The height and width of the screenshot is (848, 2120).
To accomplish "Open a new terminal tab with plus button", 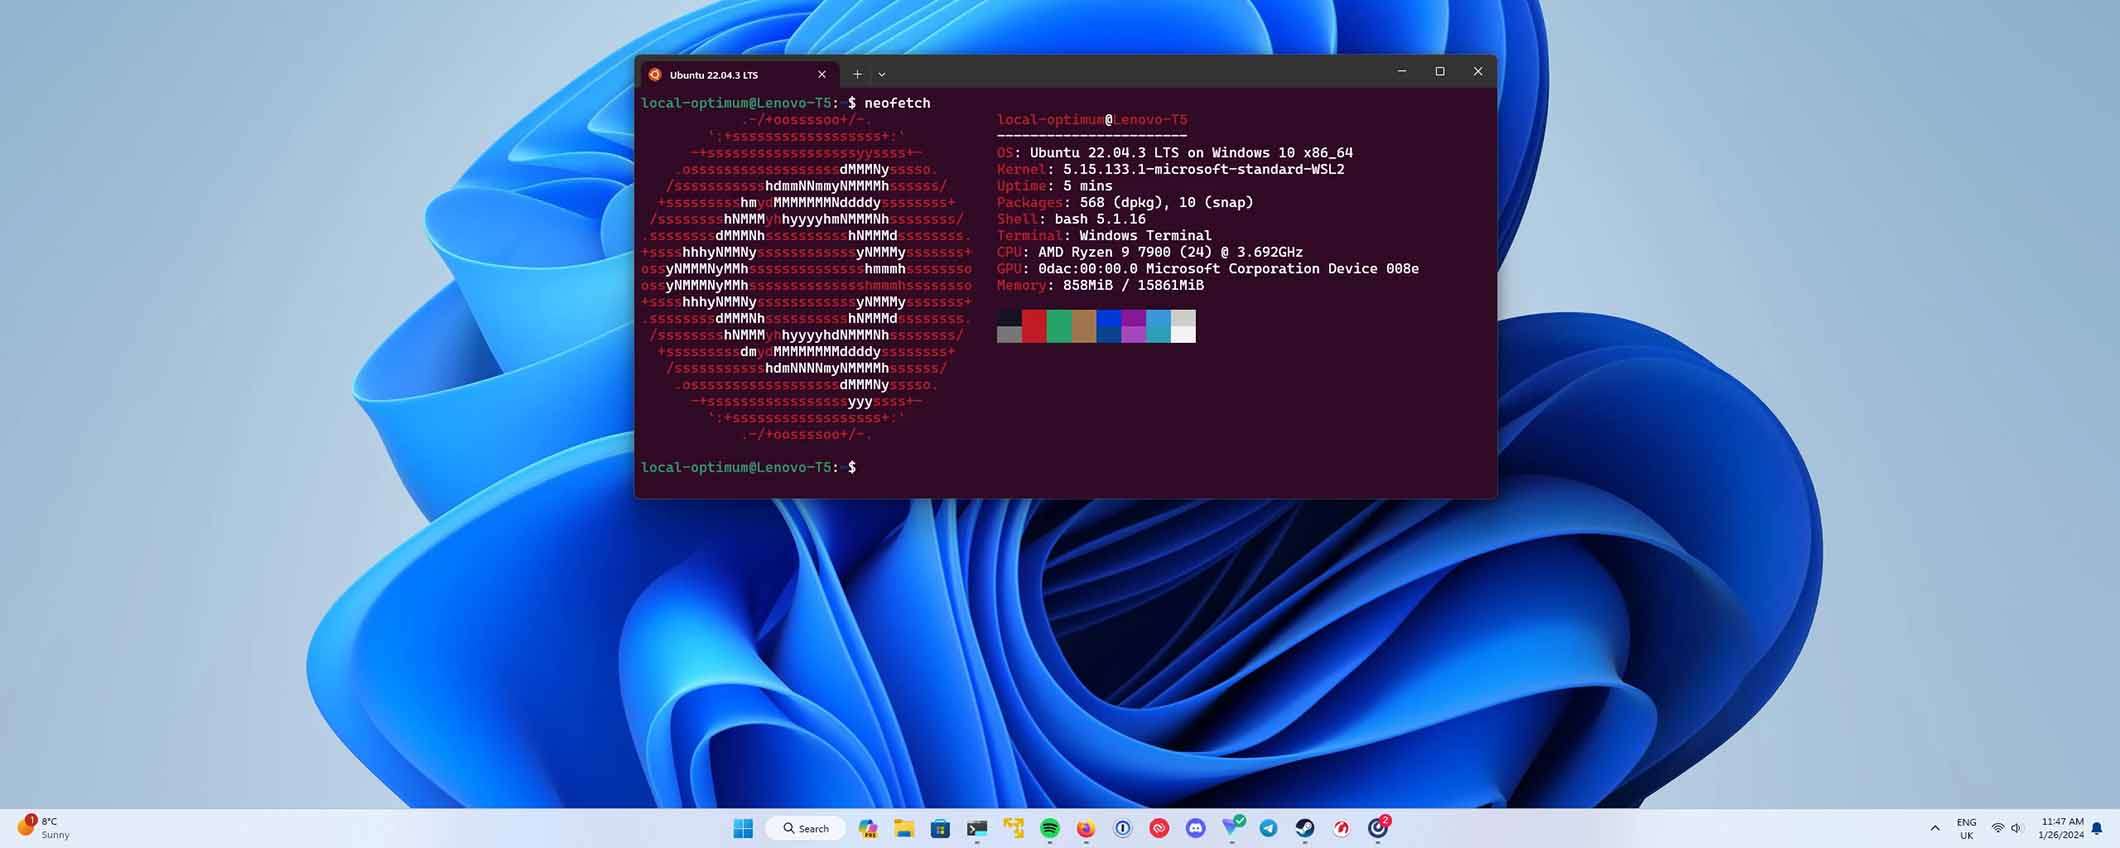I will (857, 74).
